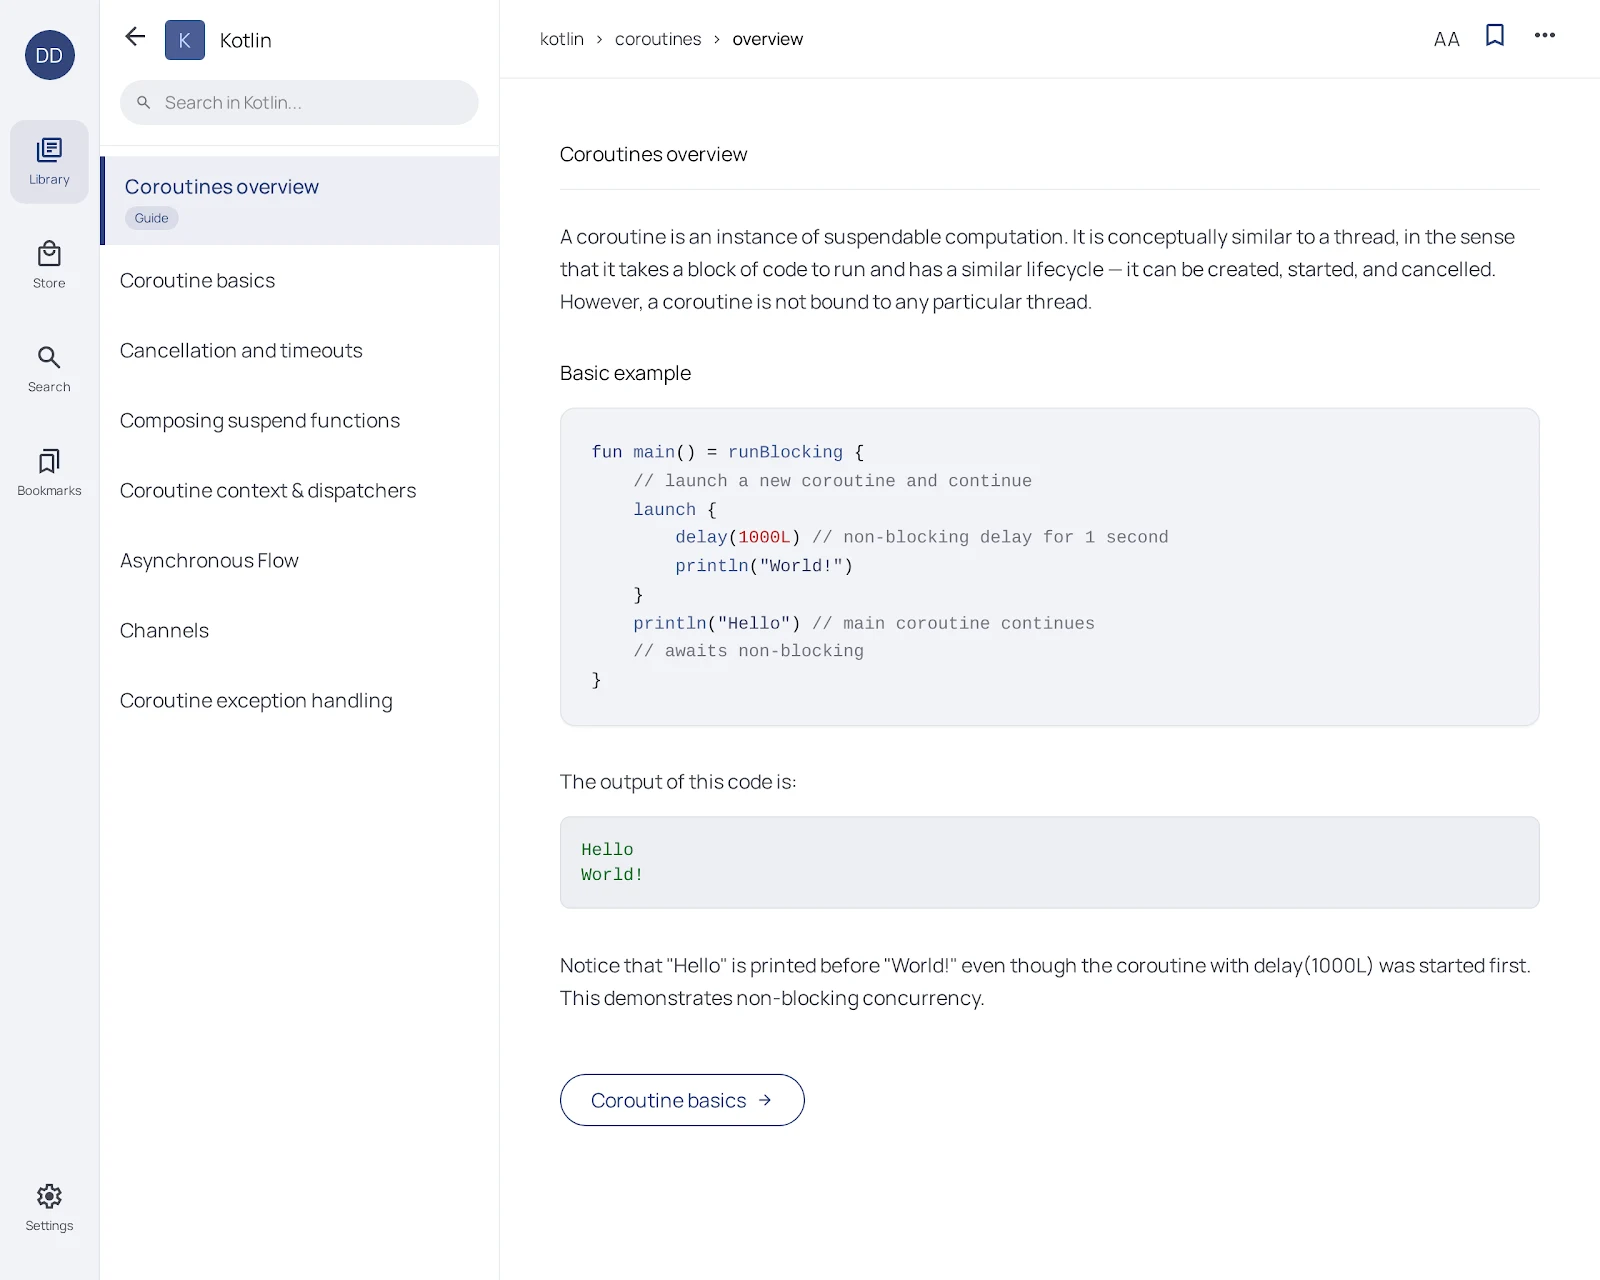Screen dimensions: 1600x1280
Task: Focus the Search in Kotlin field
Action: click(x=299, y=102)
